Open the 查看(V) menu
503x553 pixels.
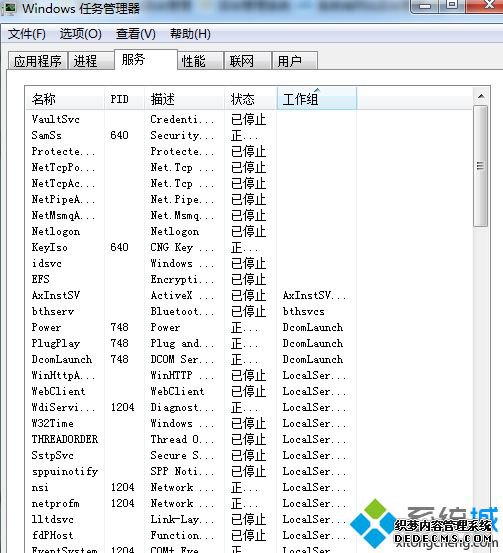[x=136, y=34]
